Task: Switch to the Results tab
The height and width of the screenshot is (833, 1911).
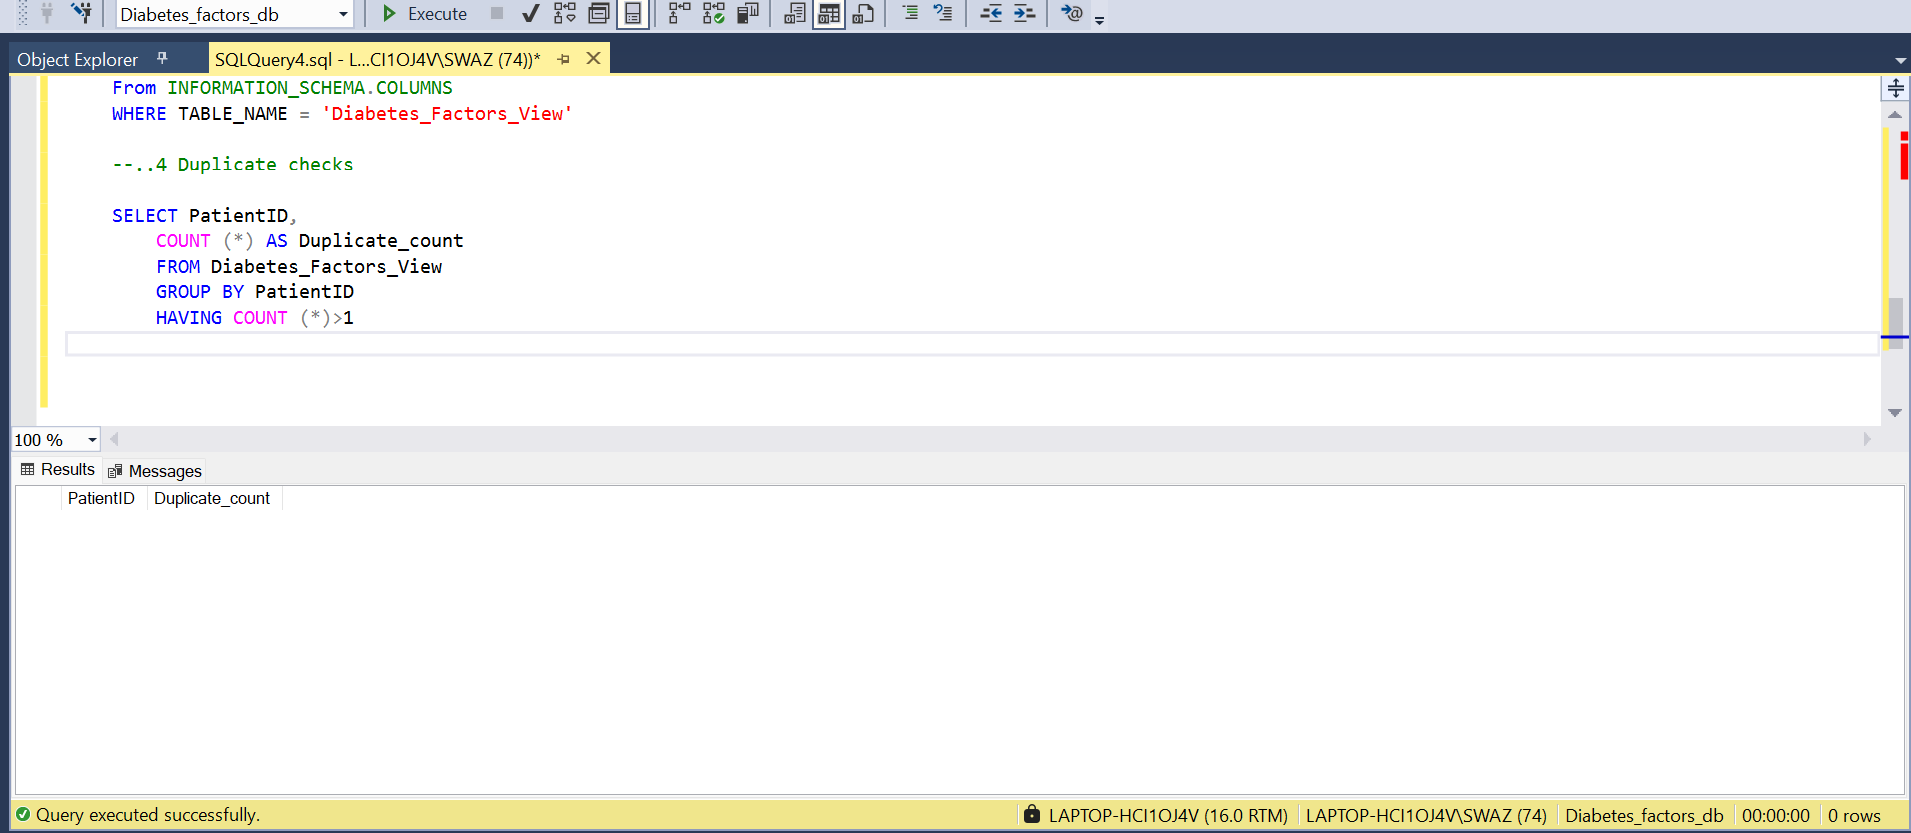Action: point(58,470)
